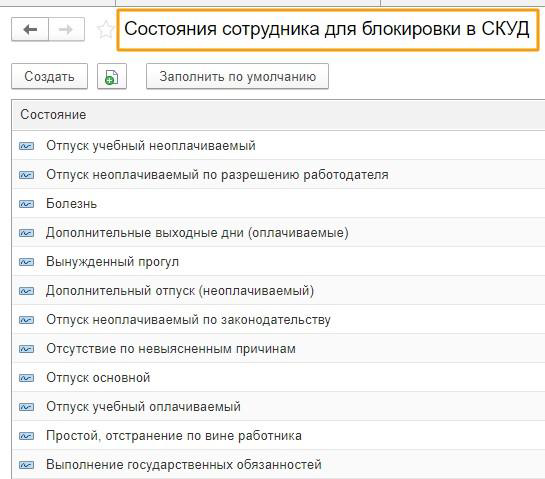Screen dimensions: 545x479
Task: Select Дополнительные выходные дни (оплачиваемые) row
Action: click(278, 233)
